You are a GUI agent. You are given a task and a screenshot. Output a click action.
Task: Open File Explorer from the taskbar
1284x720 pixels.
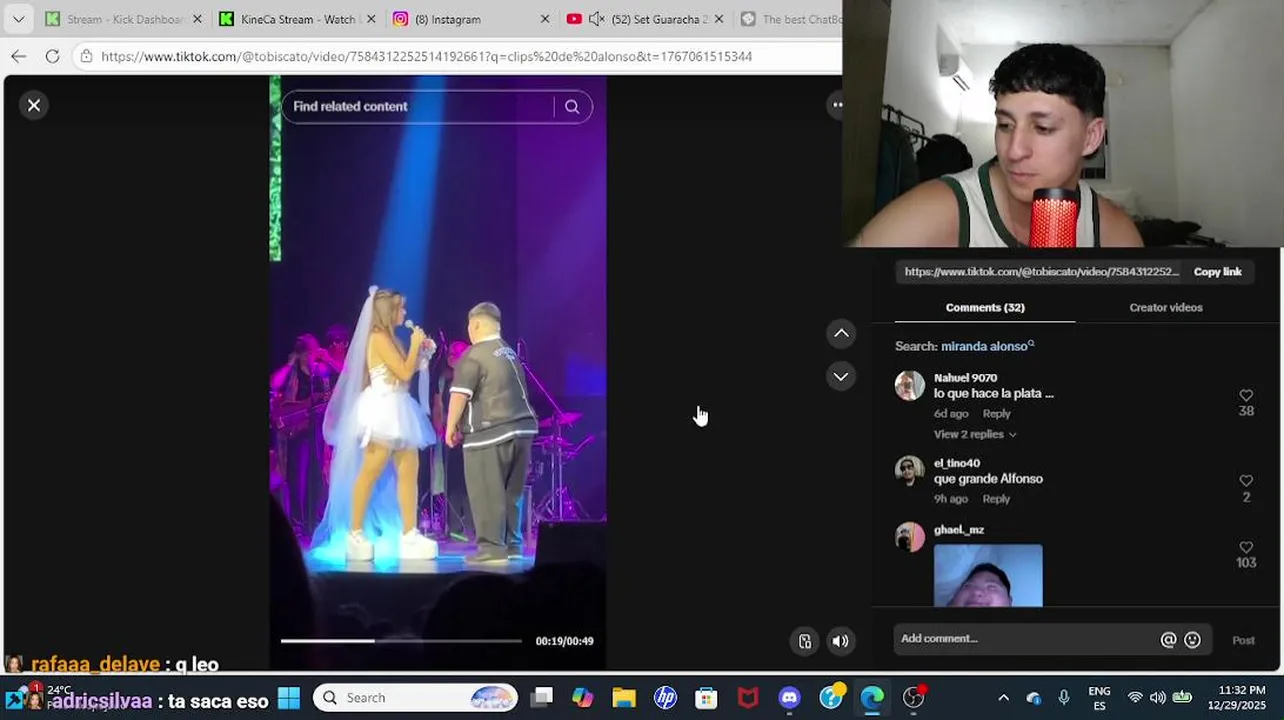pyautogui.click(x=624, y=698)
